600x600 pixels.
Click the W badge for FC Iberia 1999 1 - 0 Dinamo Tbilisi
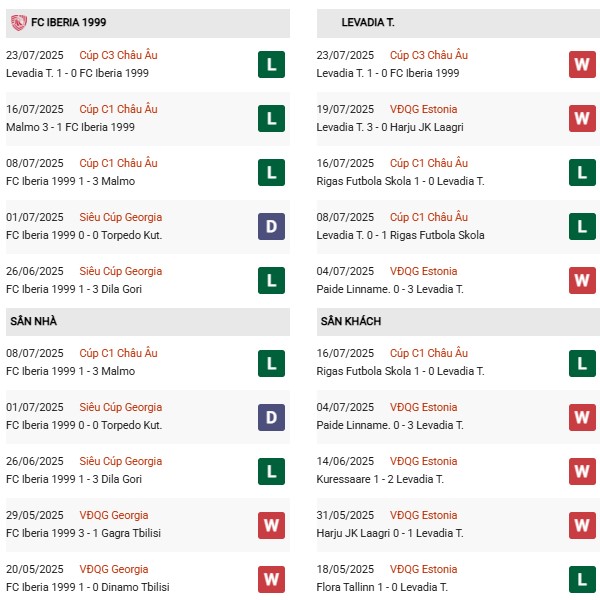(x=271, y=579)
